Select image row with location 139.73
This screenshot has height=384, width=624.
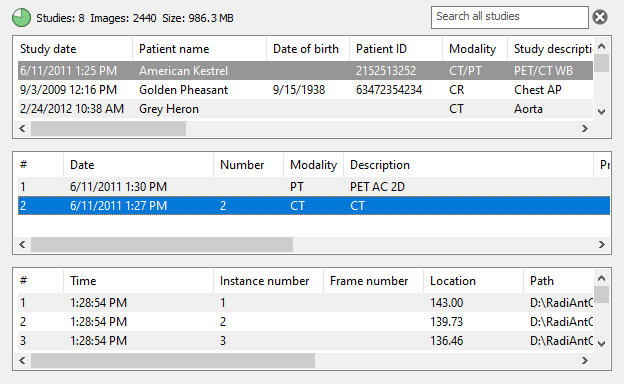305,322
